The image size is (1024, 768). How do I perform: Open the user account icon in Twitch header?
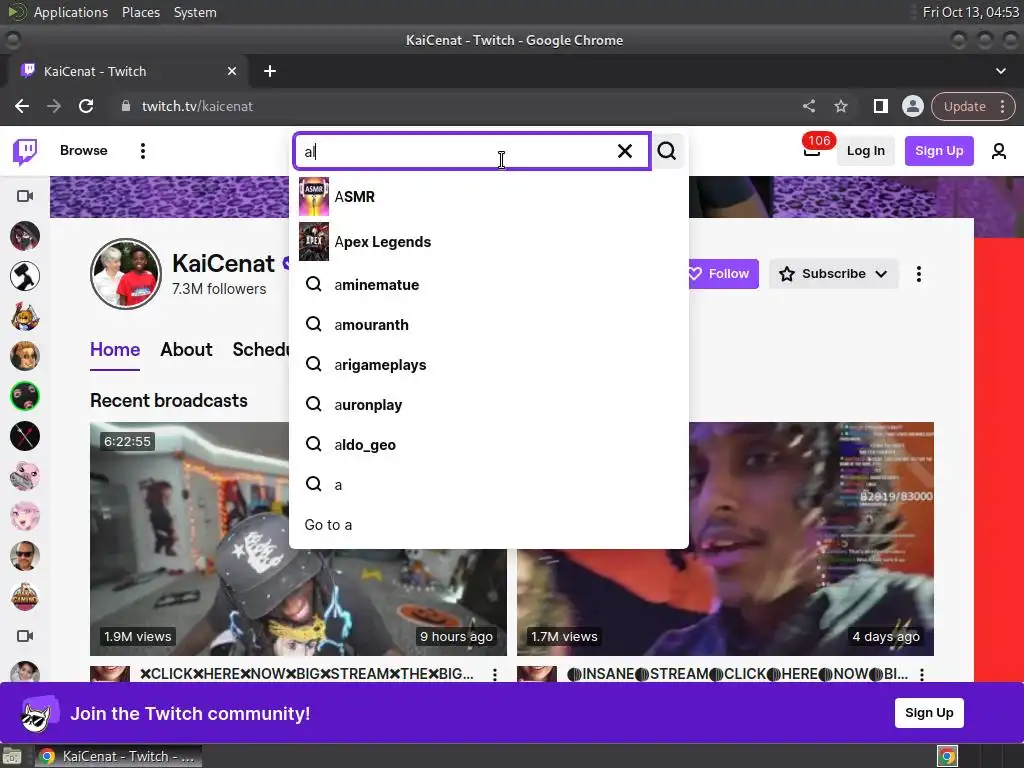click(x=999, y=151)
